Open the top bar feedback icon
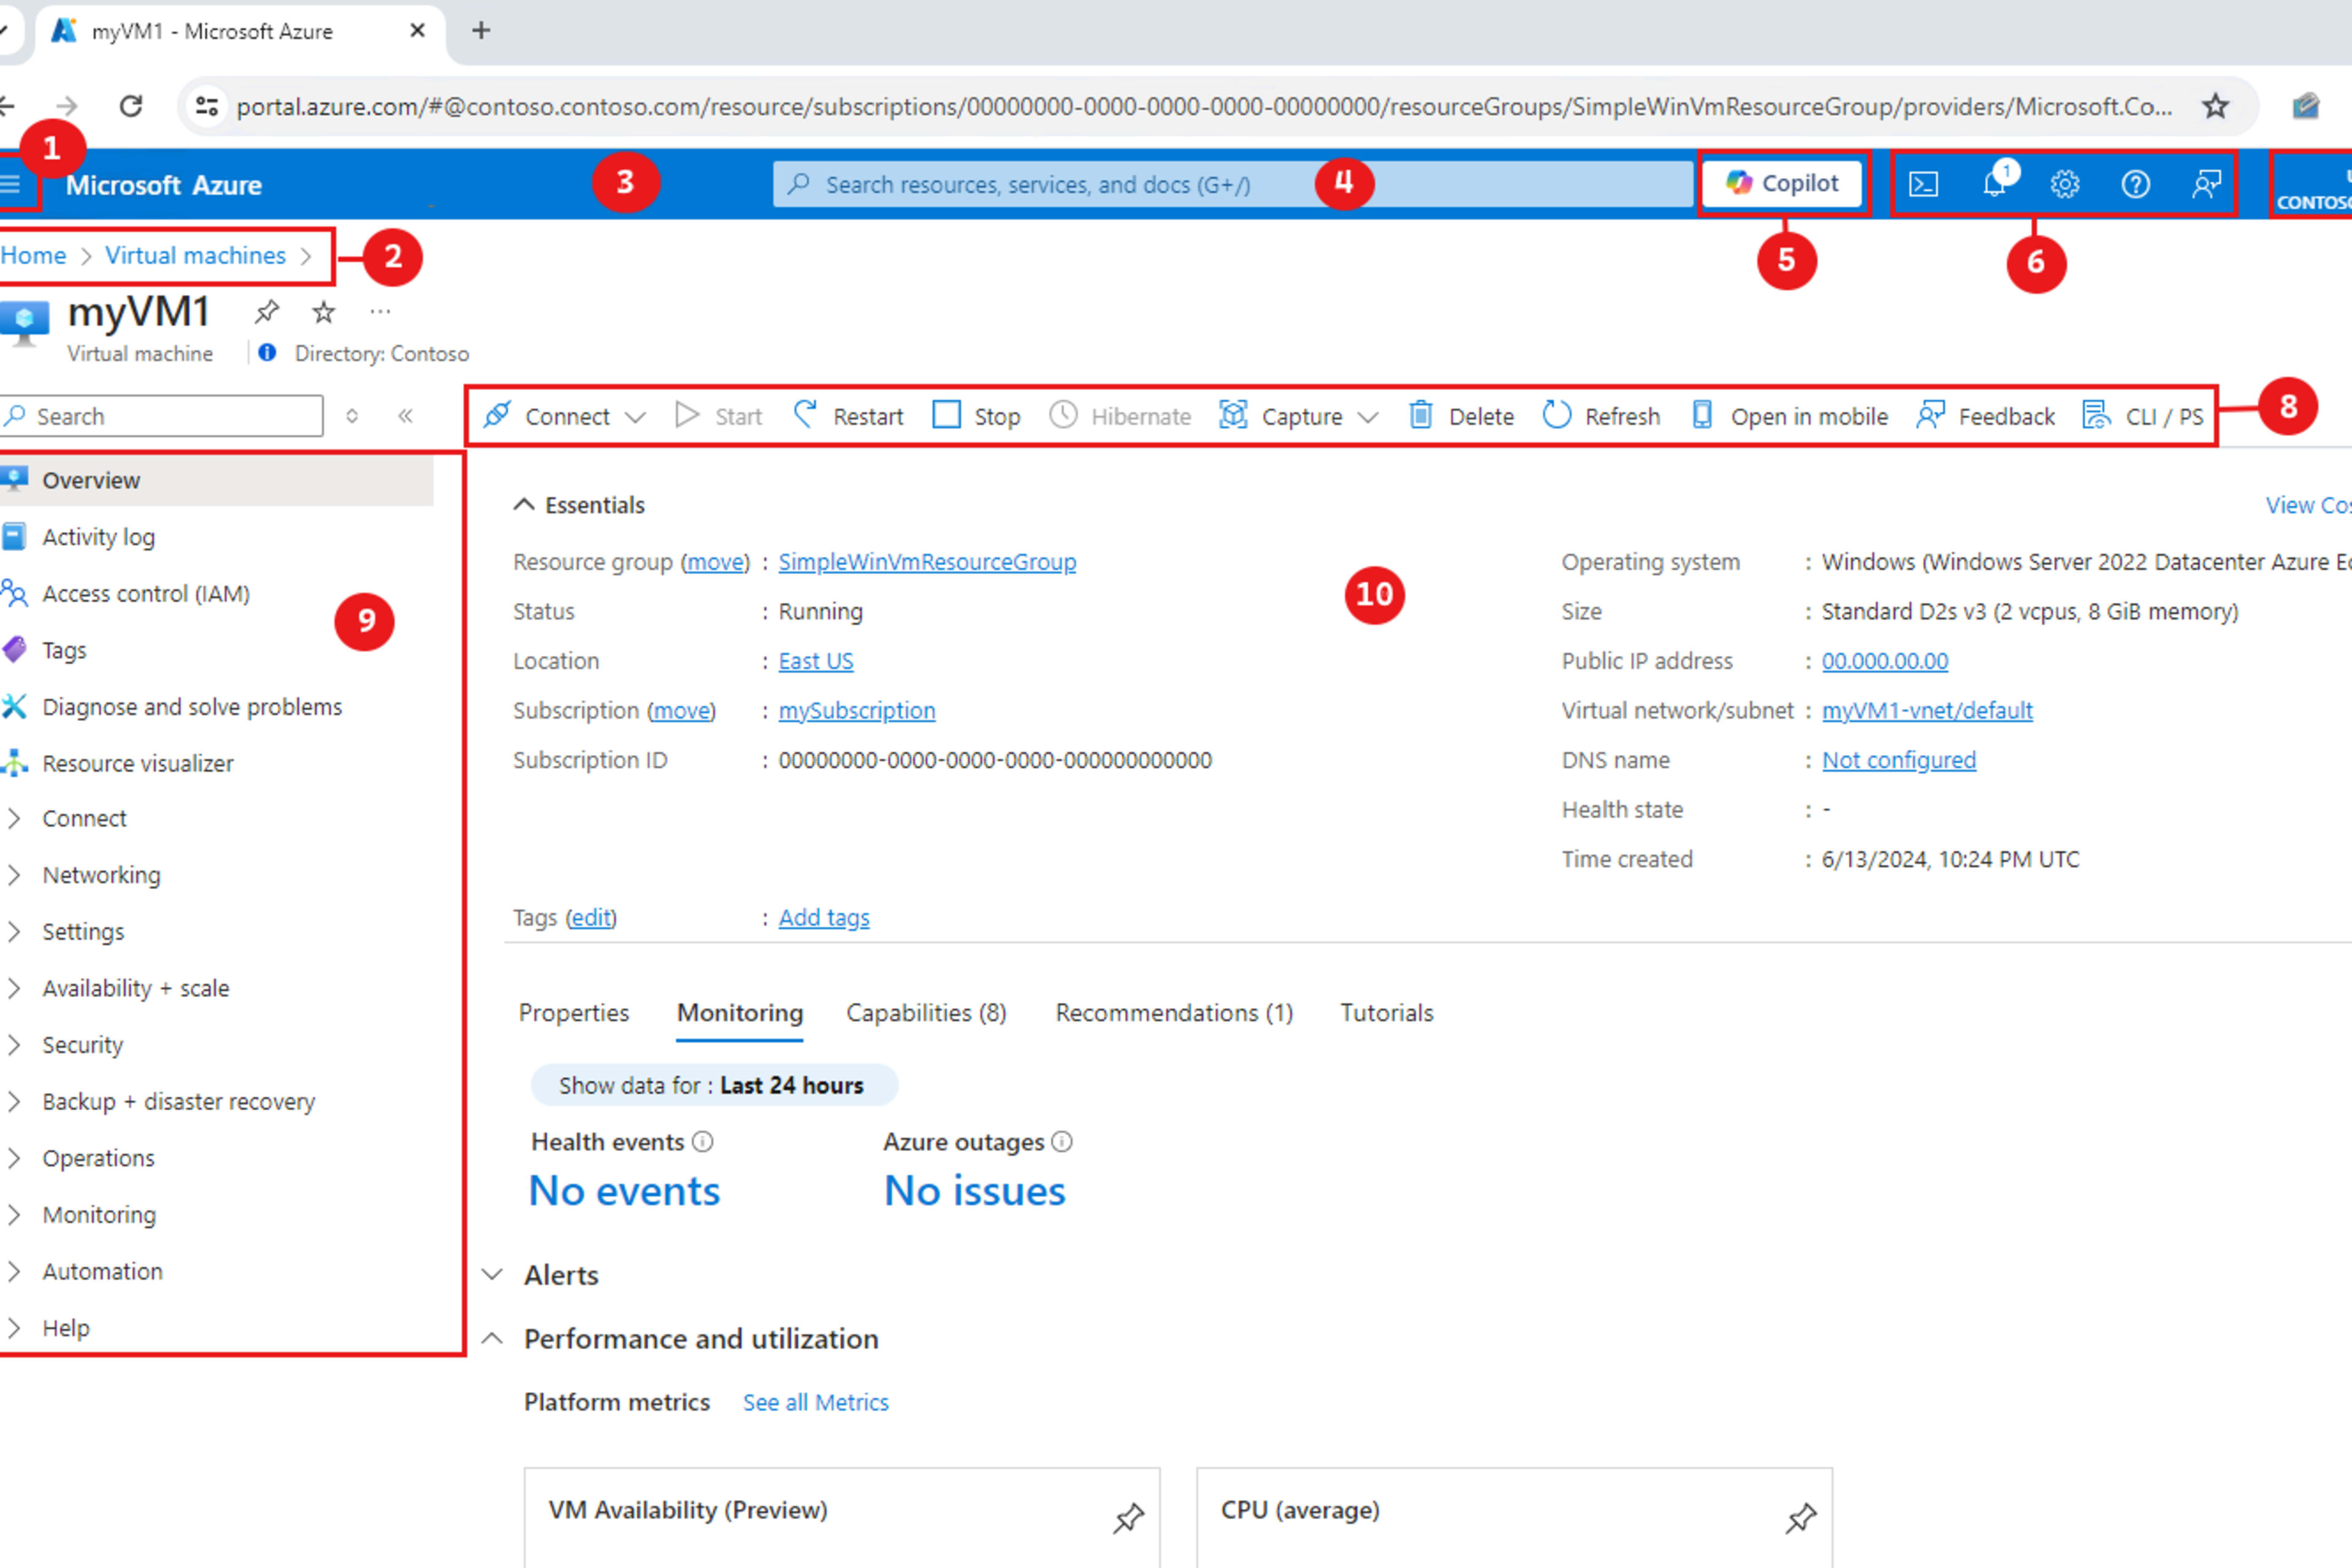This screenshot has height=1568, width=2352. click(x=2206, y=184)
